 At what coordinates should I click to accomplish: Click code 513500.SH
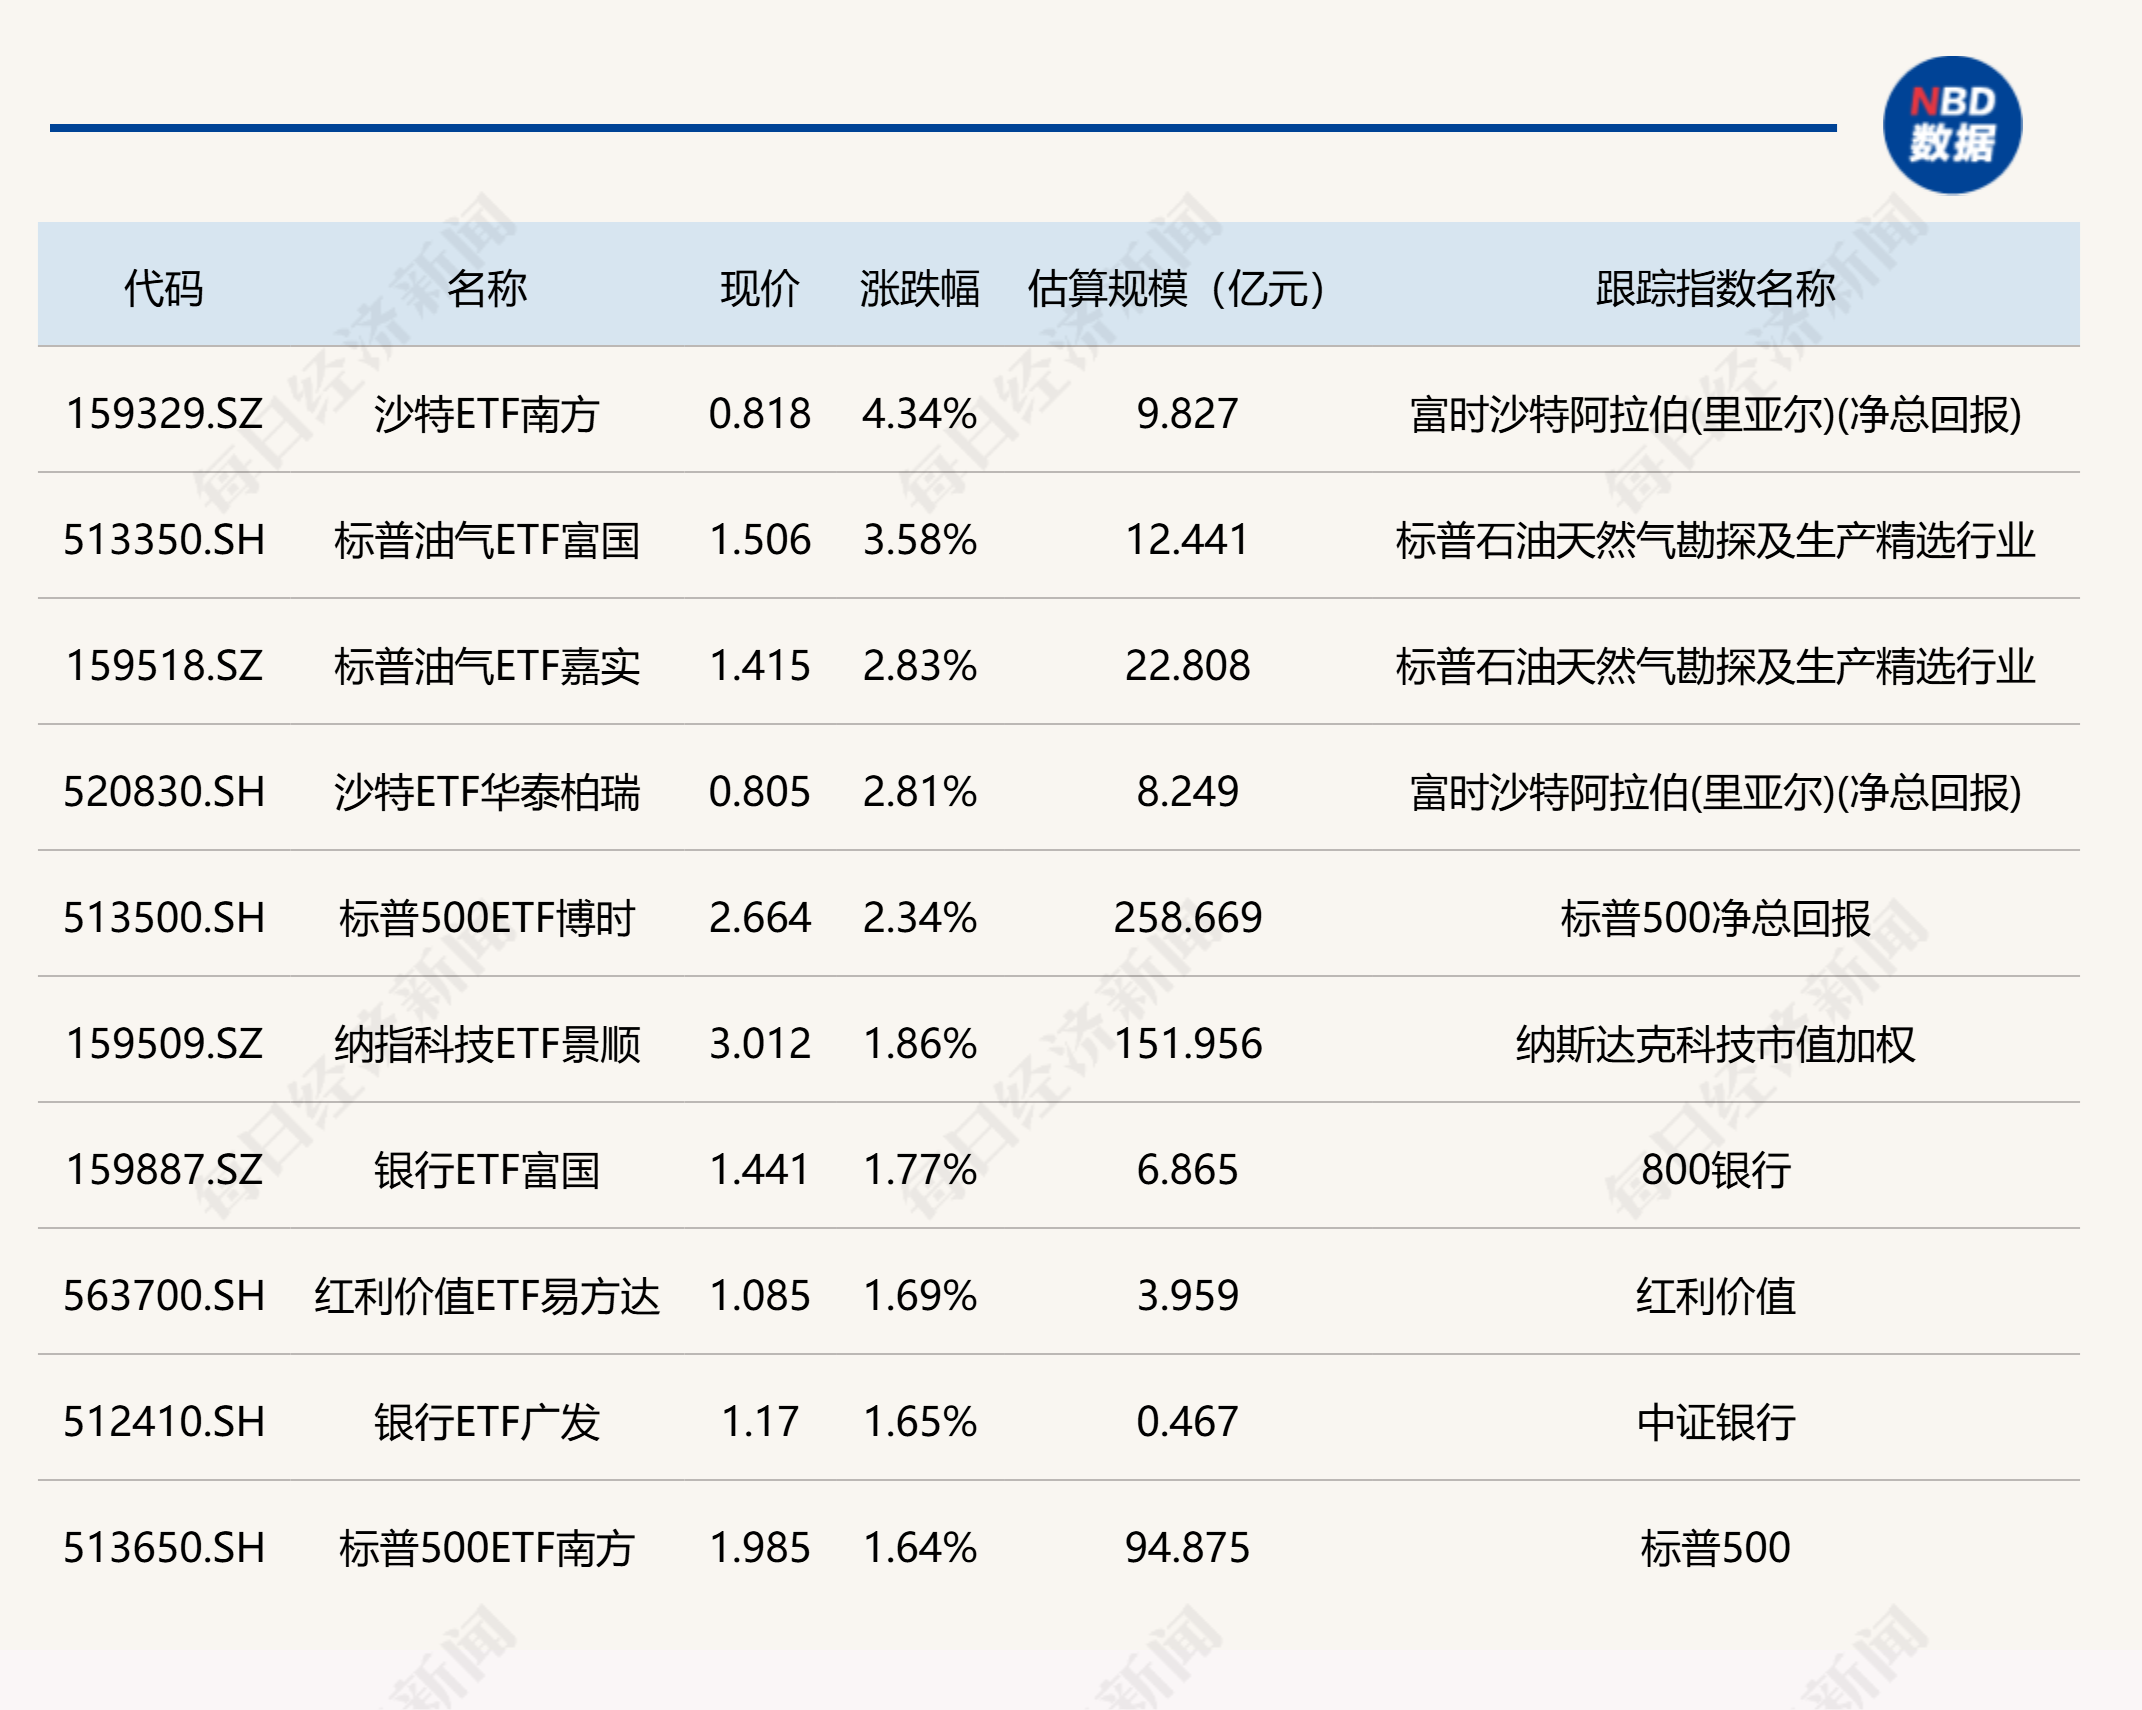[x=164, y=918]
